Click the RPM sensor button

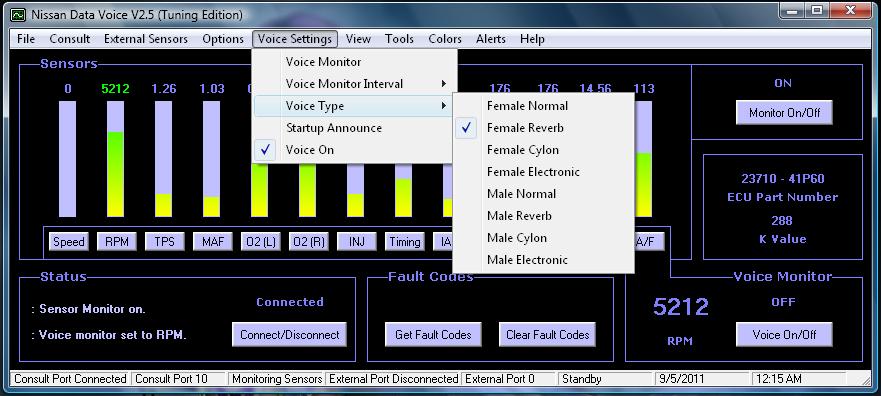click(116, 242)
